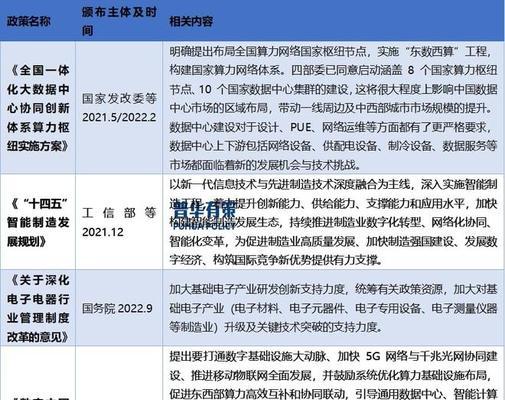Viewport: 505px width, 400px height.
Task: Click the paragraph starting 明确提出布局全国算力网络
Action: (333, 108)
